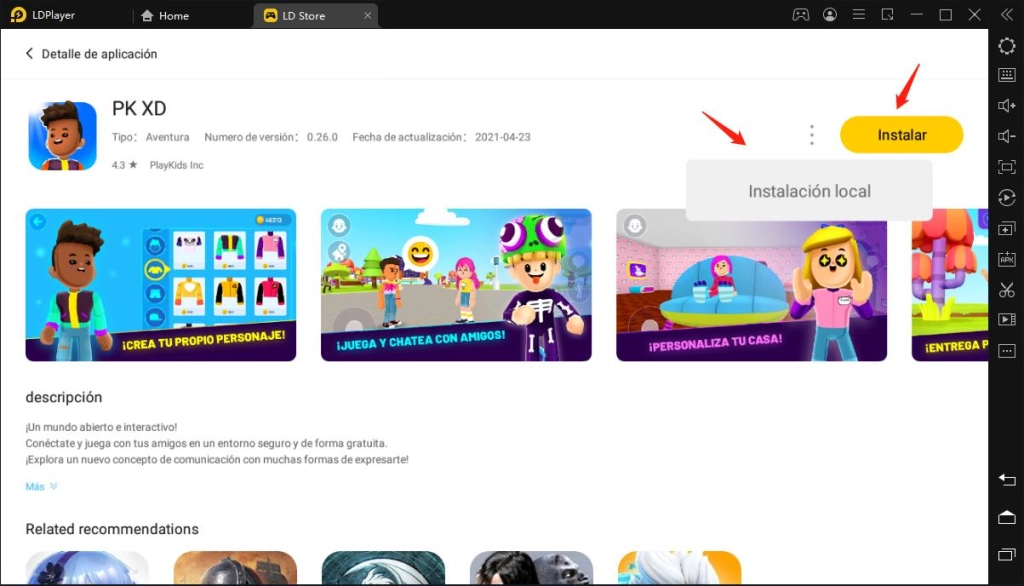Open the ¡PERSONALIZA TU CASA! screenshot

point(751,285)
